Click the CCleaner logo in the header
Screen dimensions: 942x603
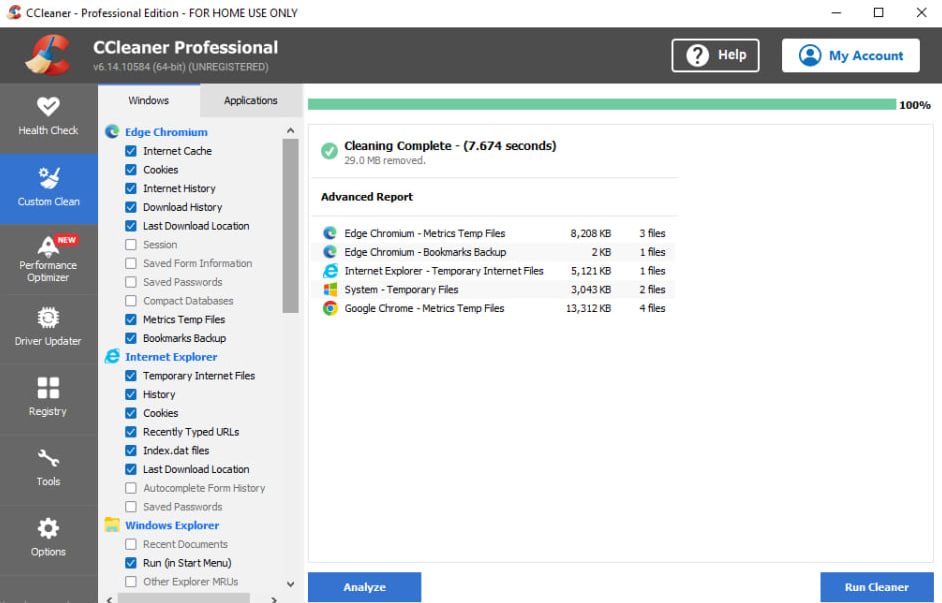(47, 55)
